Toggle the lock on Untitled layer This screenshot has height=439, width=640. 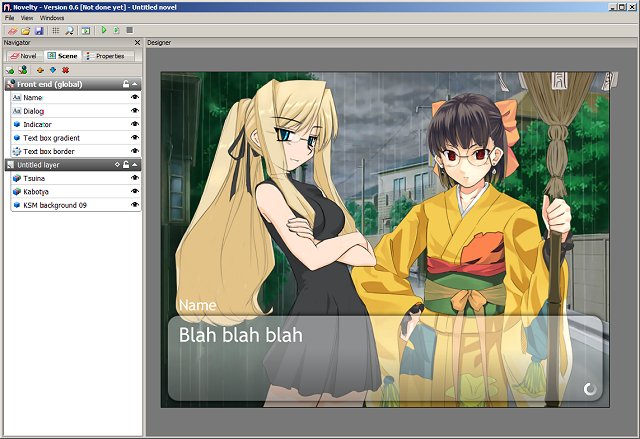(x=126, y=164)
